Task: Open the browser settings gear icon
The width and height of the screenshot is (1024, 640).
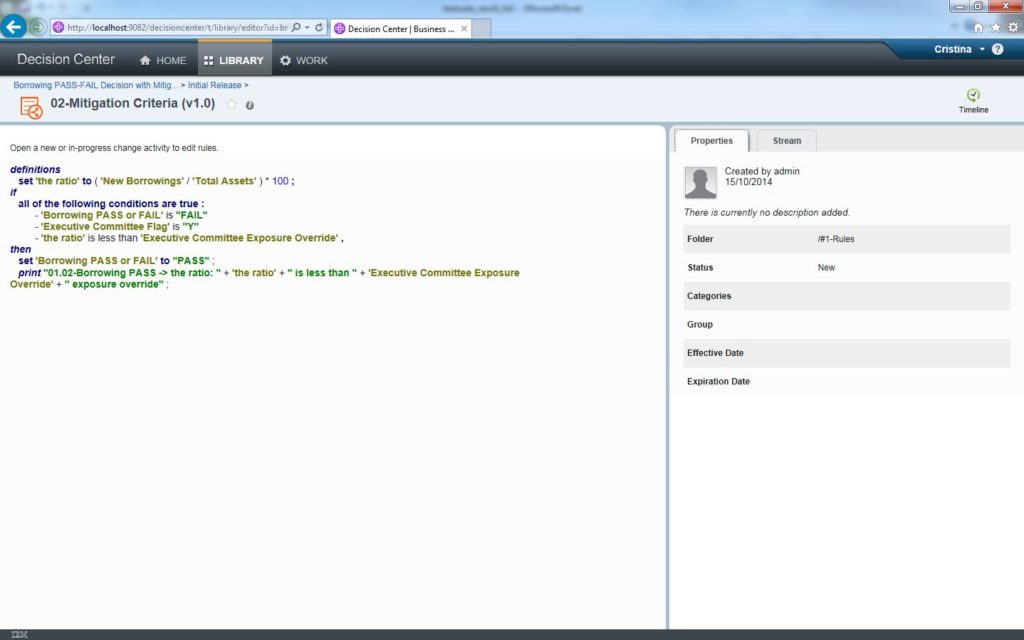Action: (1013, 27)
